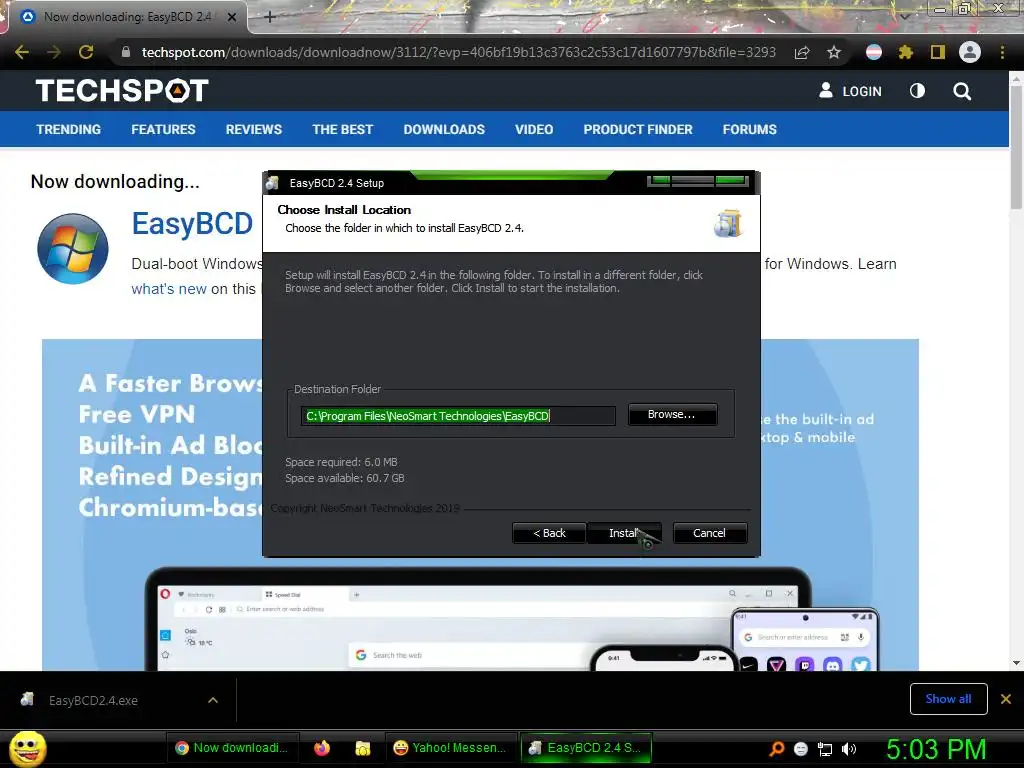This screenshot has height=768, width=1024.
Task: Open the smiley Start button
Action: (x=28, y=748)
